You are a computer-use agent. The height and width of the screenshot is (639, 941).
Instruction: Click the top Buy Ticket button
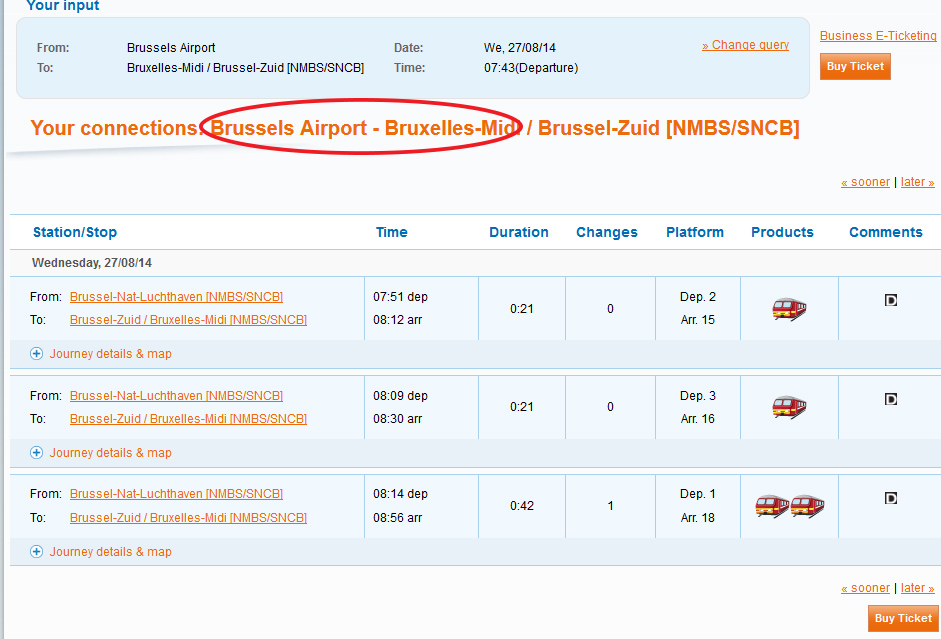tap(855, 67)
